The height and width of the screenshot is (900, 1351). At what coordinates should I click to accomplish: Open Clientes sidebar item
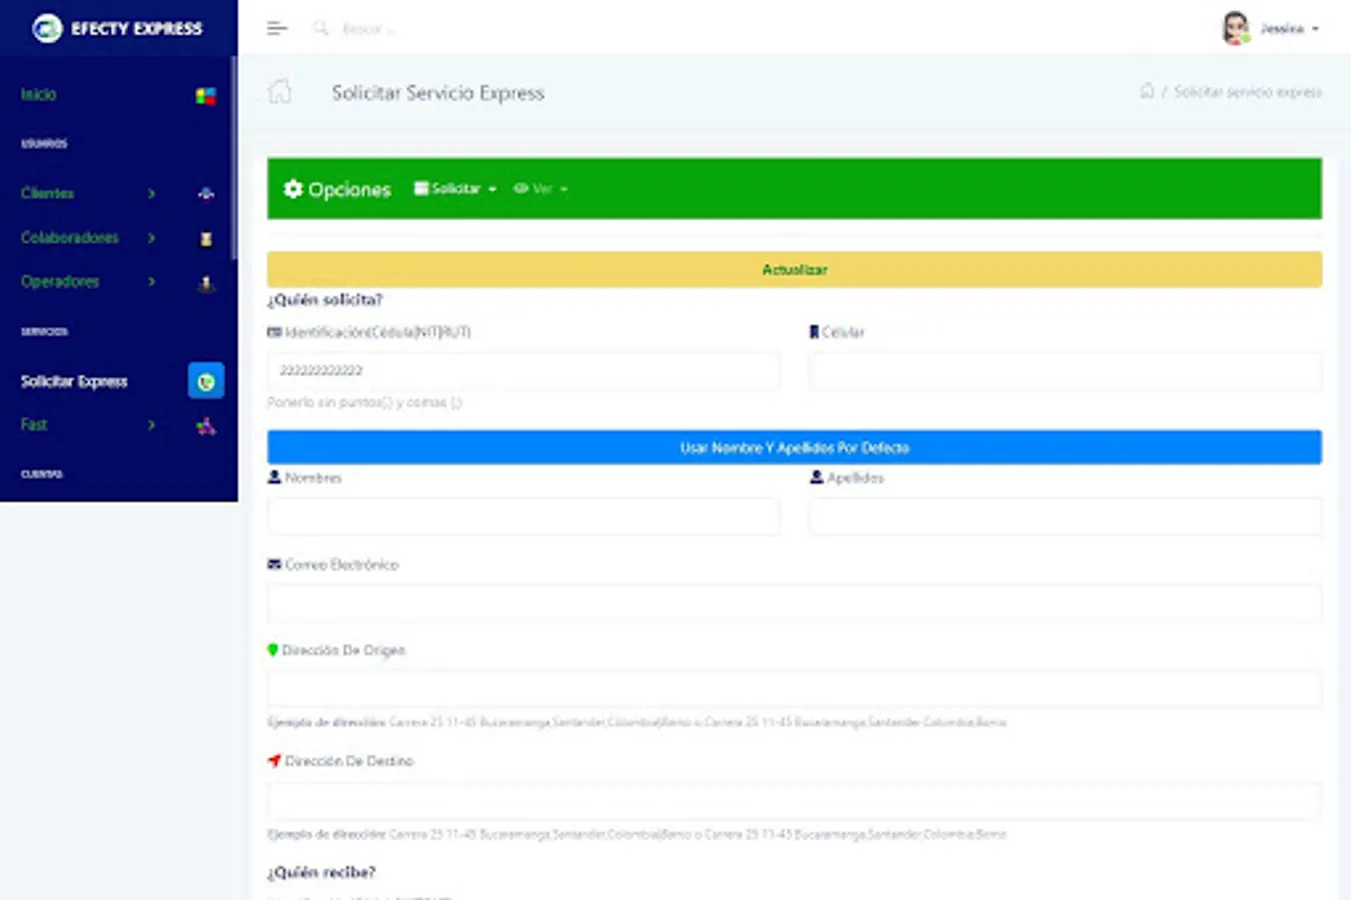[x=48, y=193]
